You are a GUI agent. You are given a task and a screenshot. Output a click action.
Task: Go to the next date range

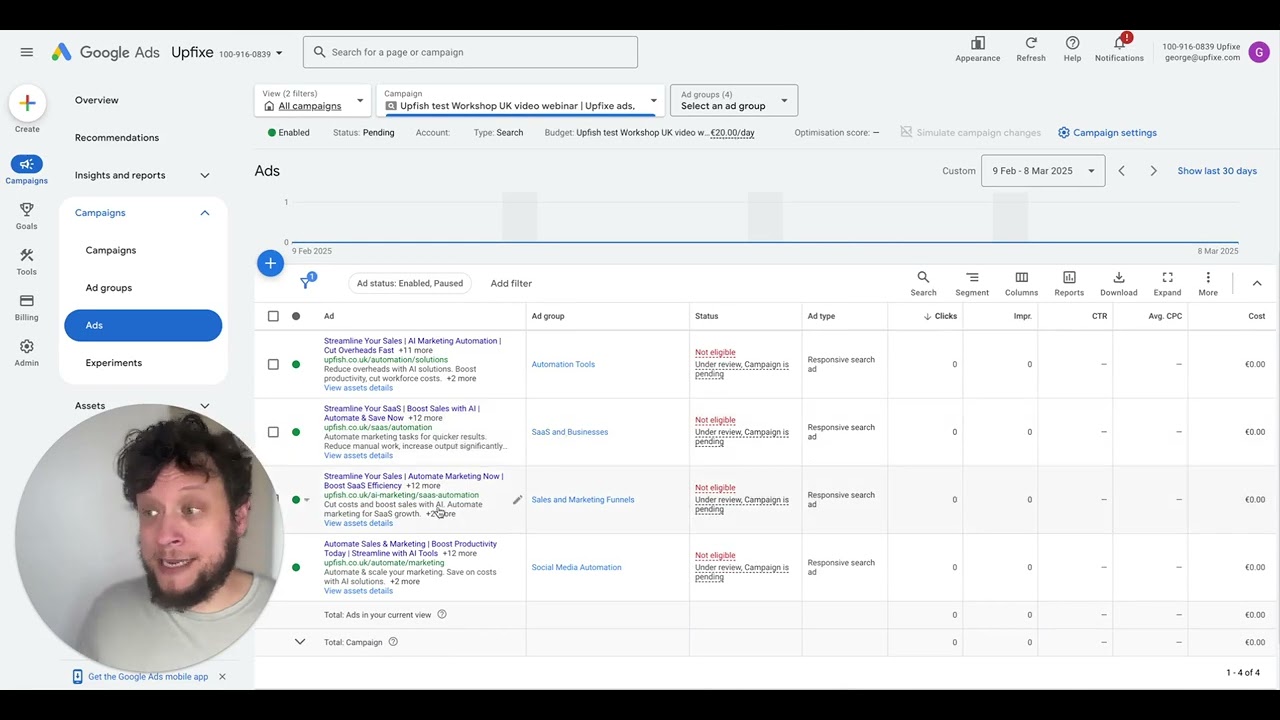1153,171
